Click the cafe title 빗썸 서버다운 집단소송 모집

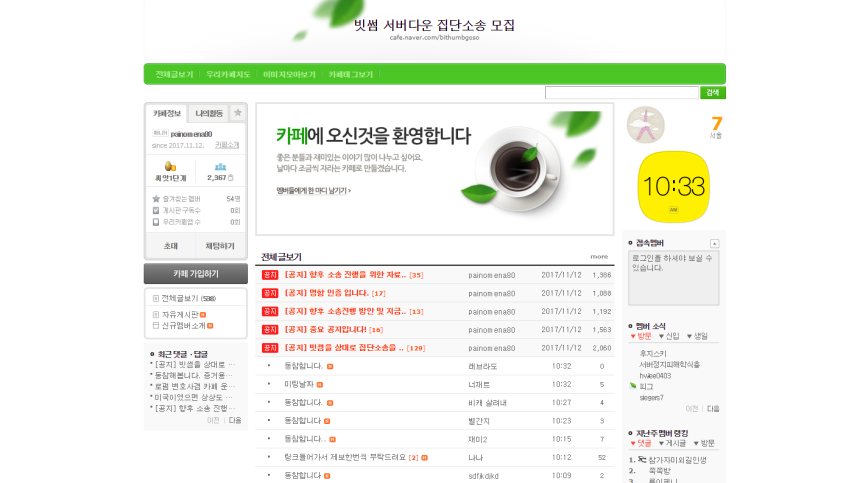434,25
